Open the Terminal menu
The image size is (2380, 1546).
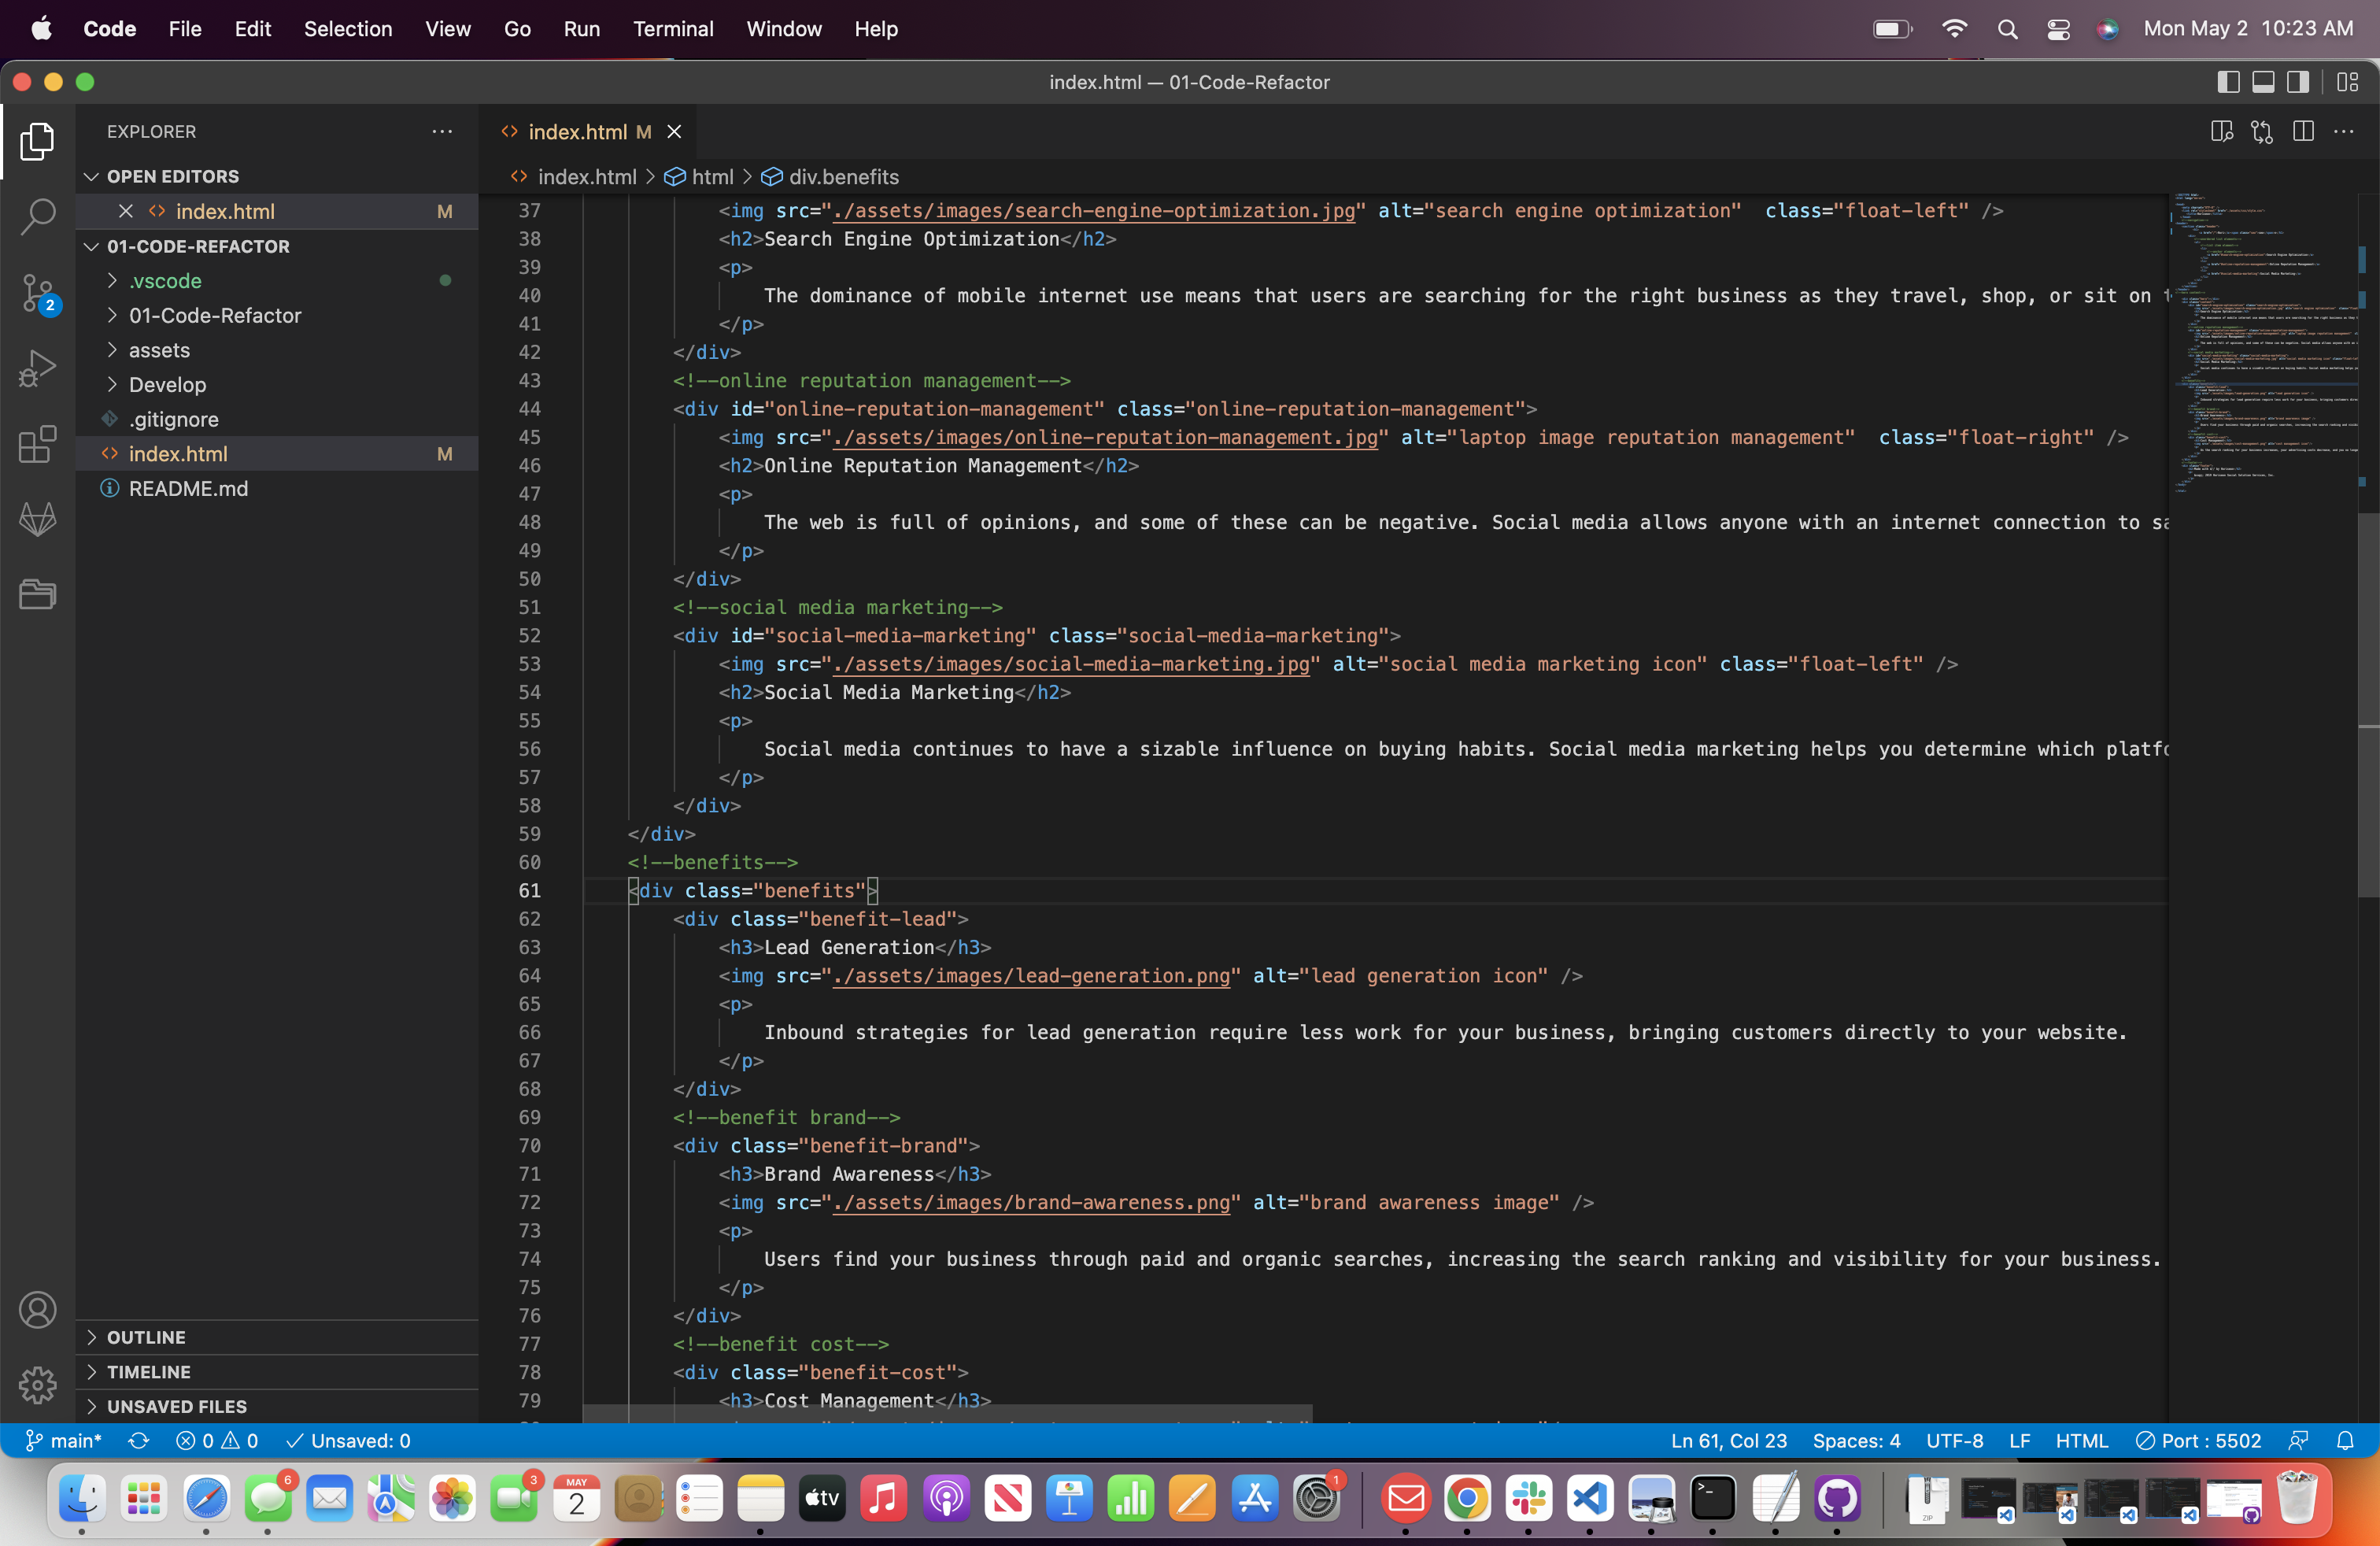tap(673, 29)
